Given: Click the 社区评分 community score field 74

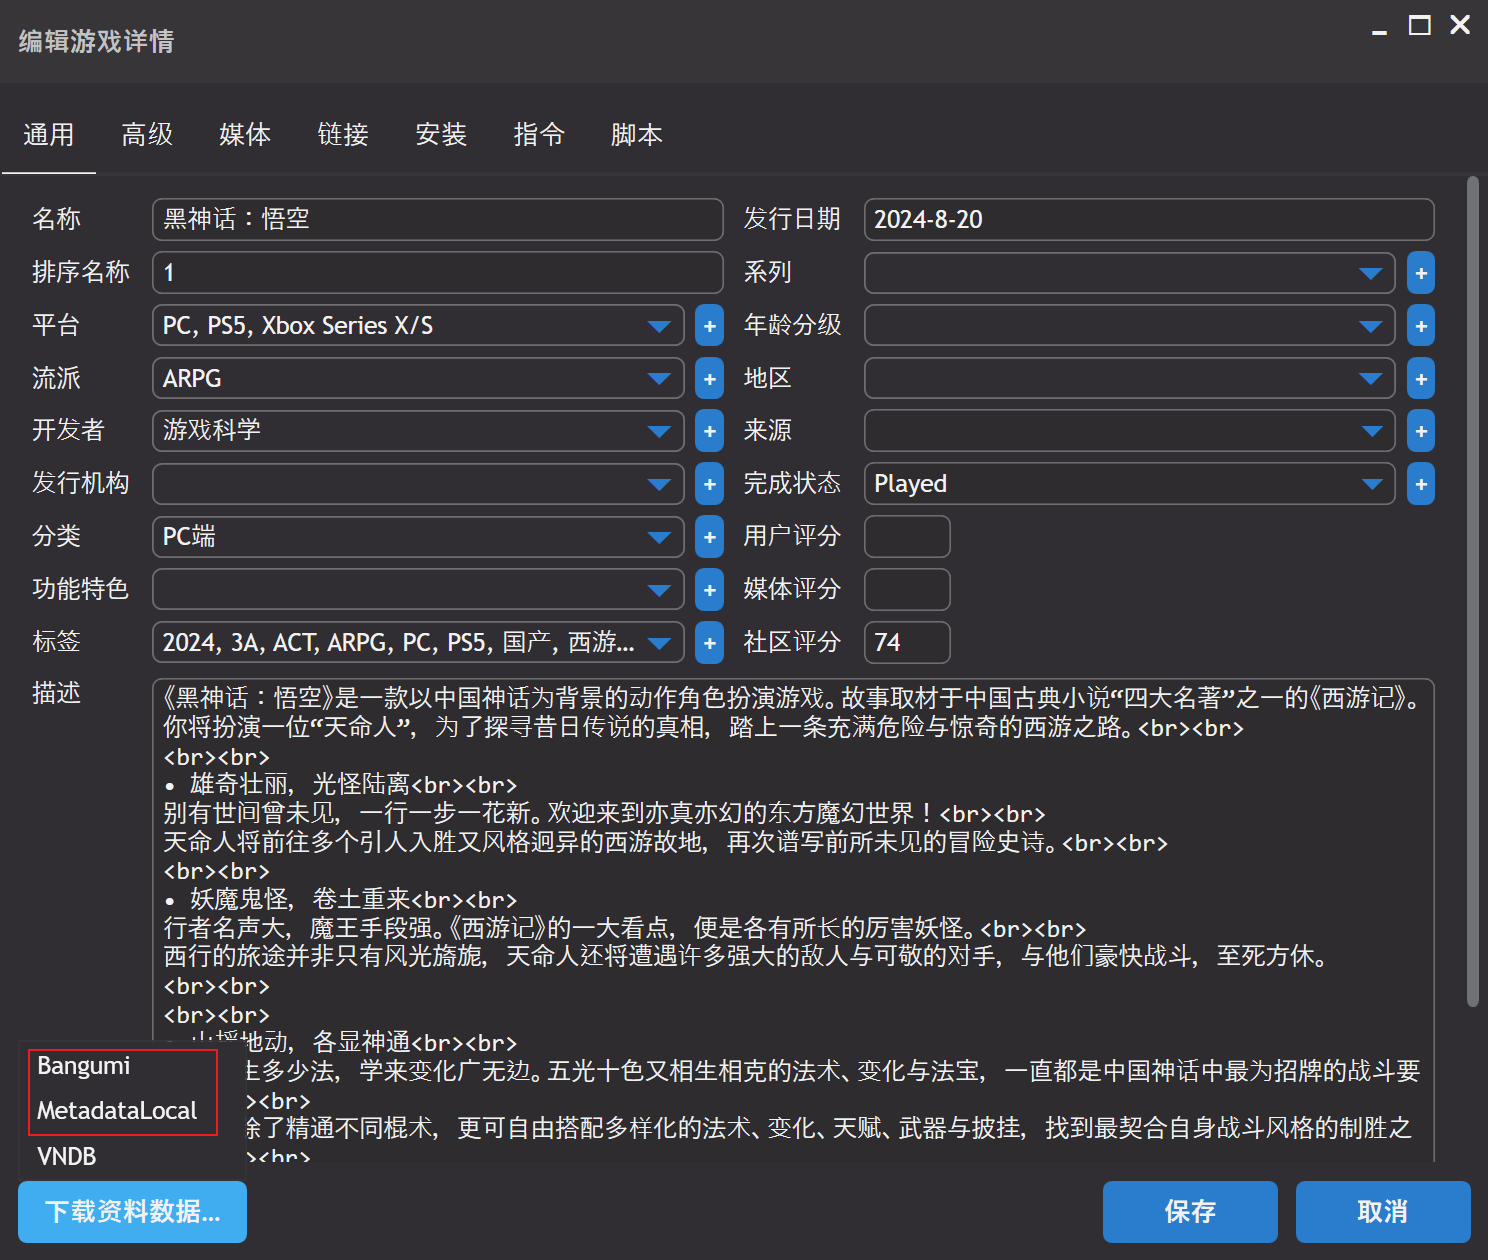Looking at the screenshot, I should (x=907, y=643).
